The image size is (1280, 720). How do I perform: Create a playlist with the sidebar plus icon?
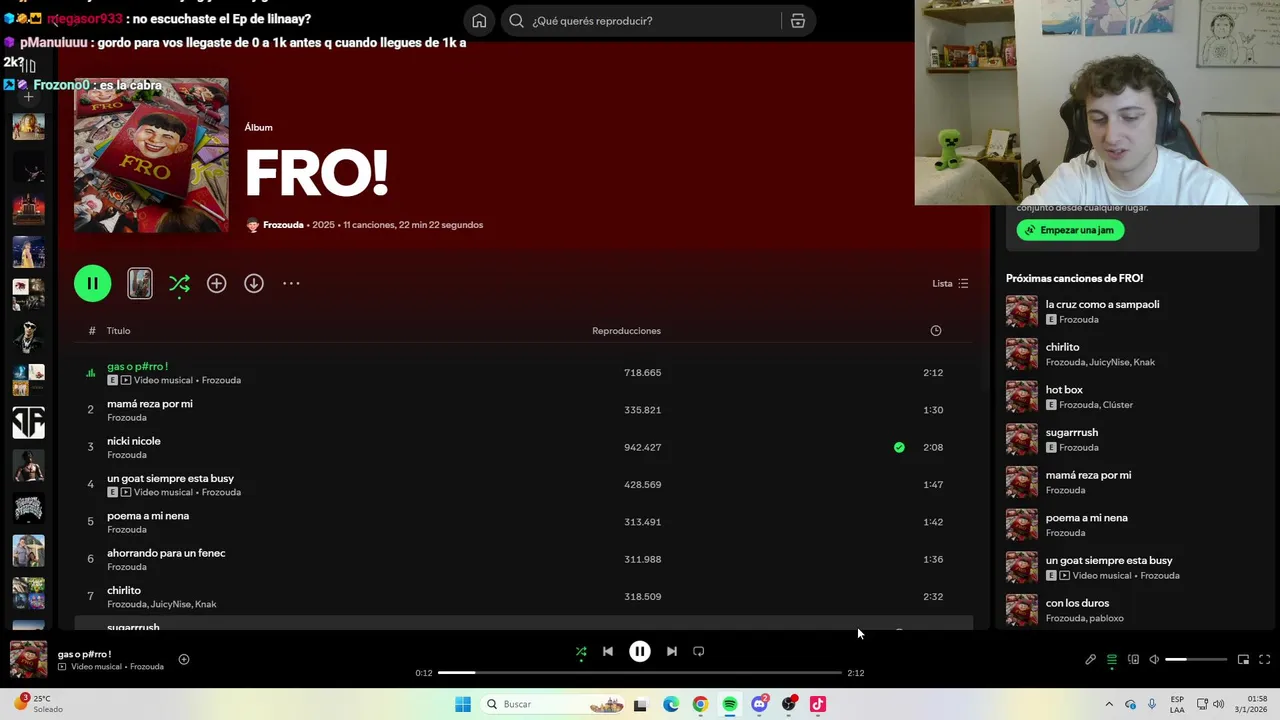pyautogui.click(x=28, y=97)
